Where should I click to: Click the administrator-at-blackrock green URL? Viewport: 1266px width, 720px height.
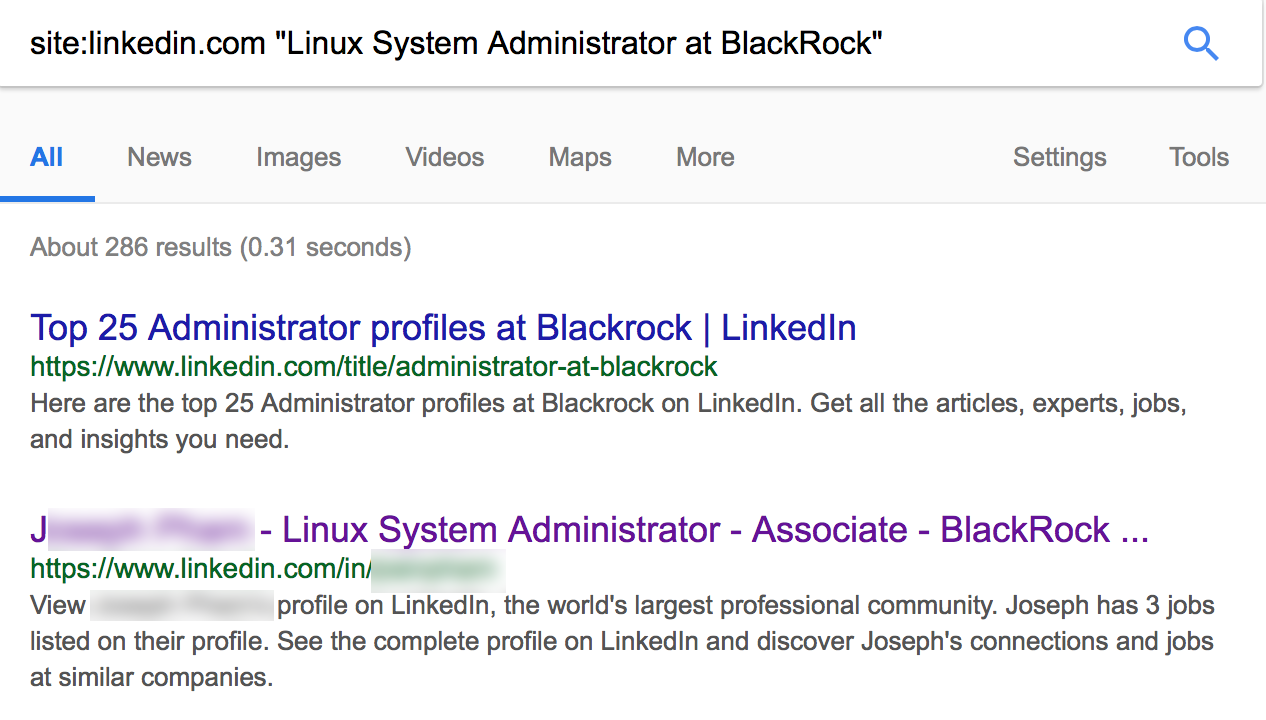pos(373,367)
